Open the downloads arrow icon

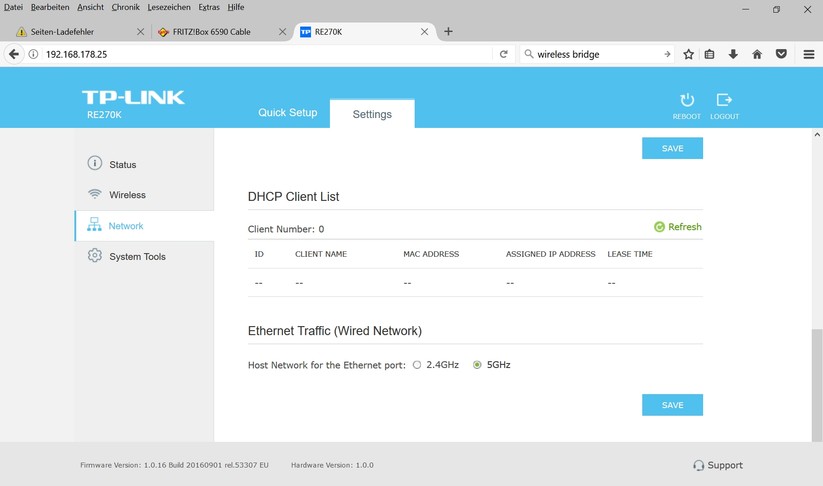tap(733, 54)
